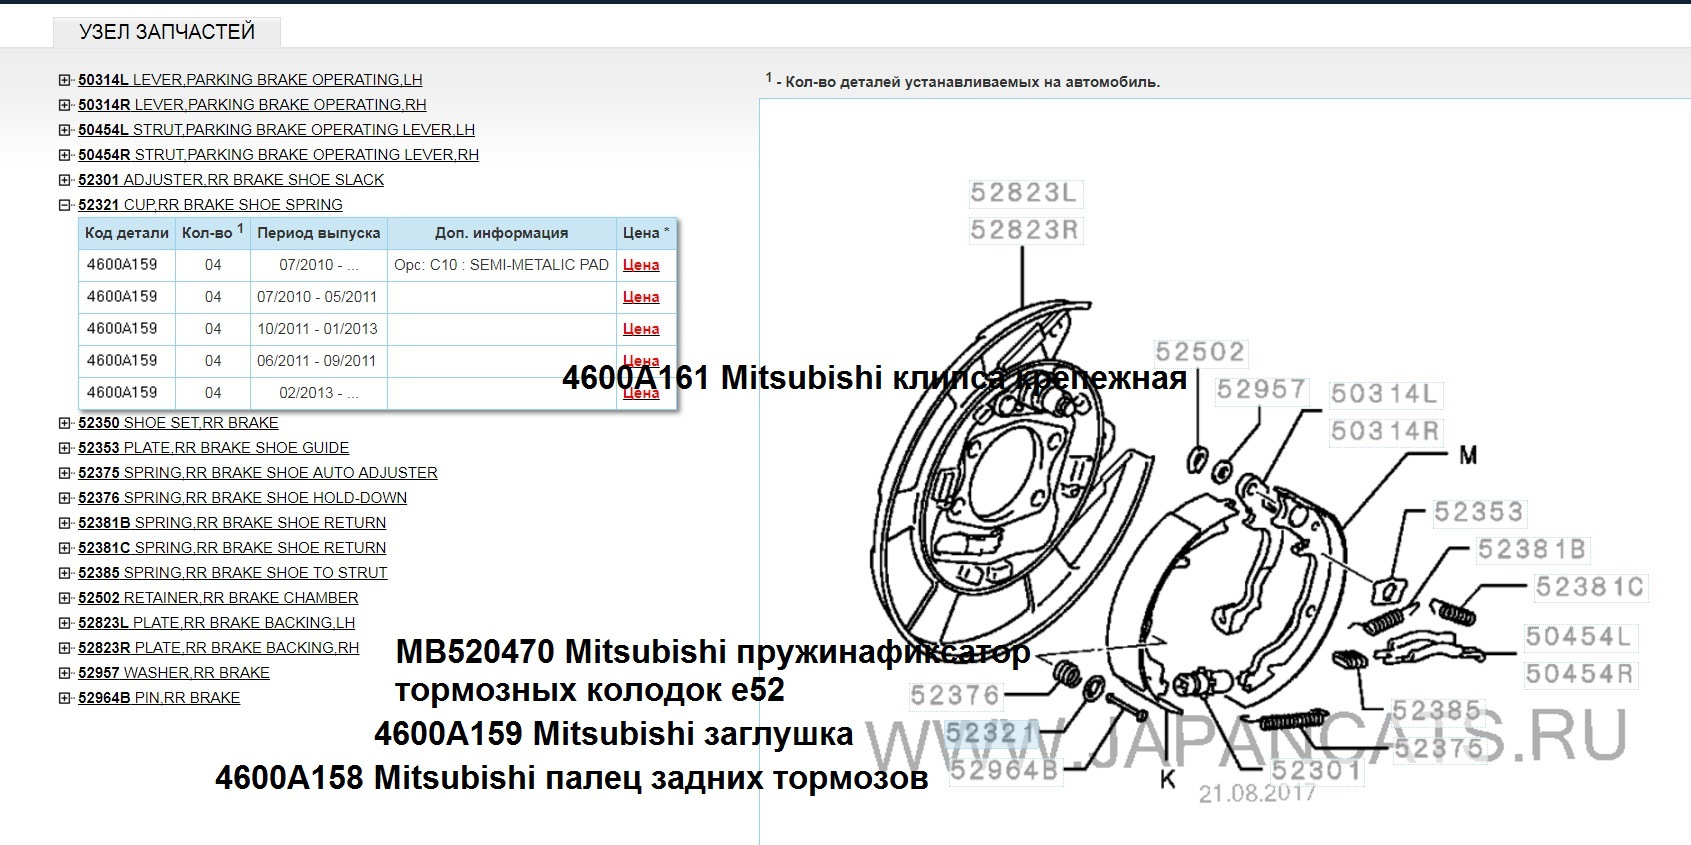Click Цена for the SEMI-METALIC PAD row
Image resolution: width=1691 pixels, height=845 pixels.
click(641, 265)
